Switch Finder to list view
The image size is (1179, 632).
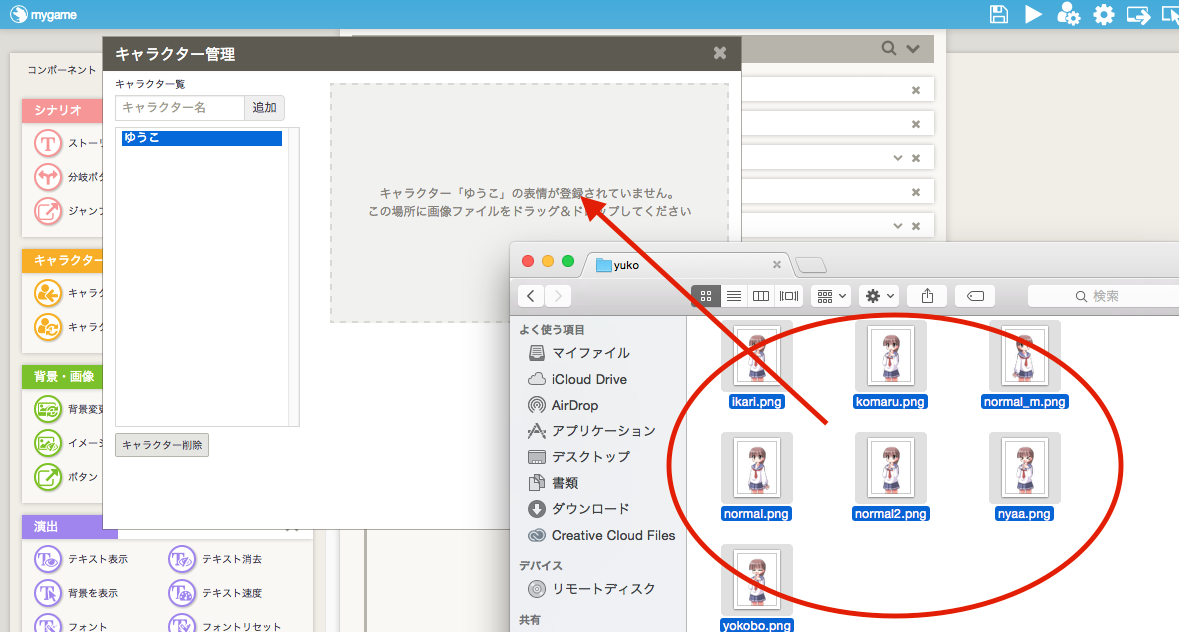pos(733,296)
